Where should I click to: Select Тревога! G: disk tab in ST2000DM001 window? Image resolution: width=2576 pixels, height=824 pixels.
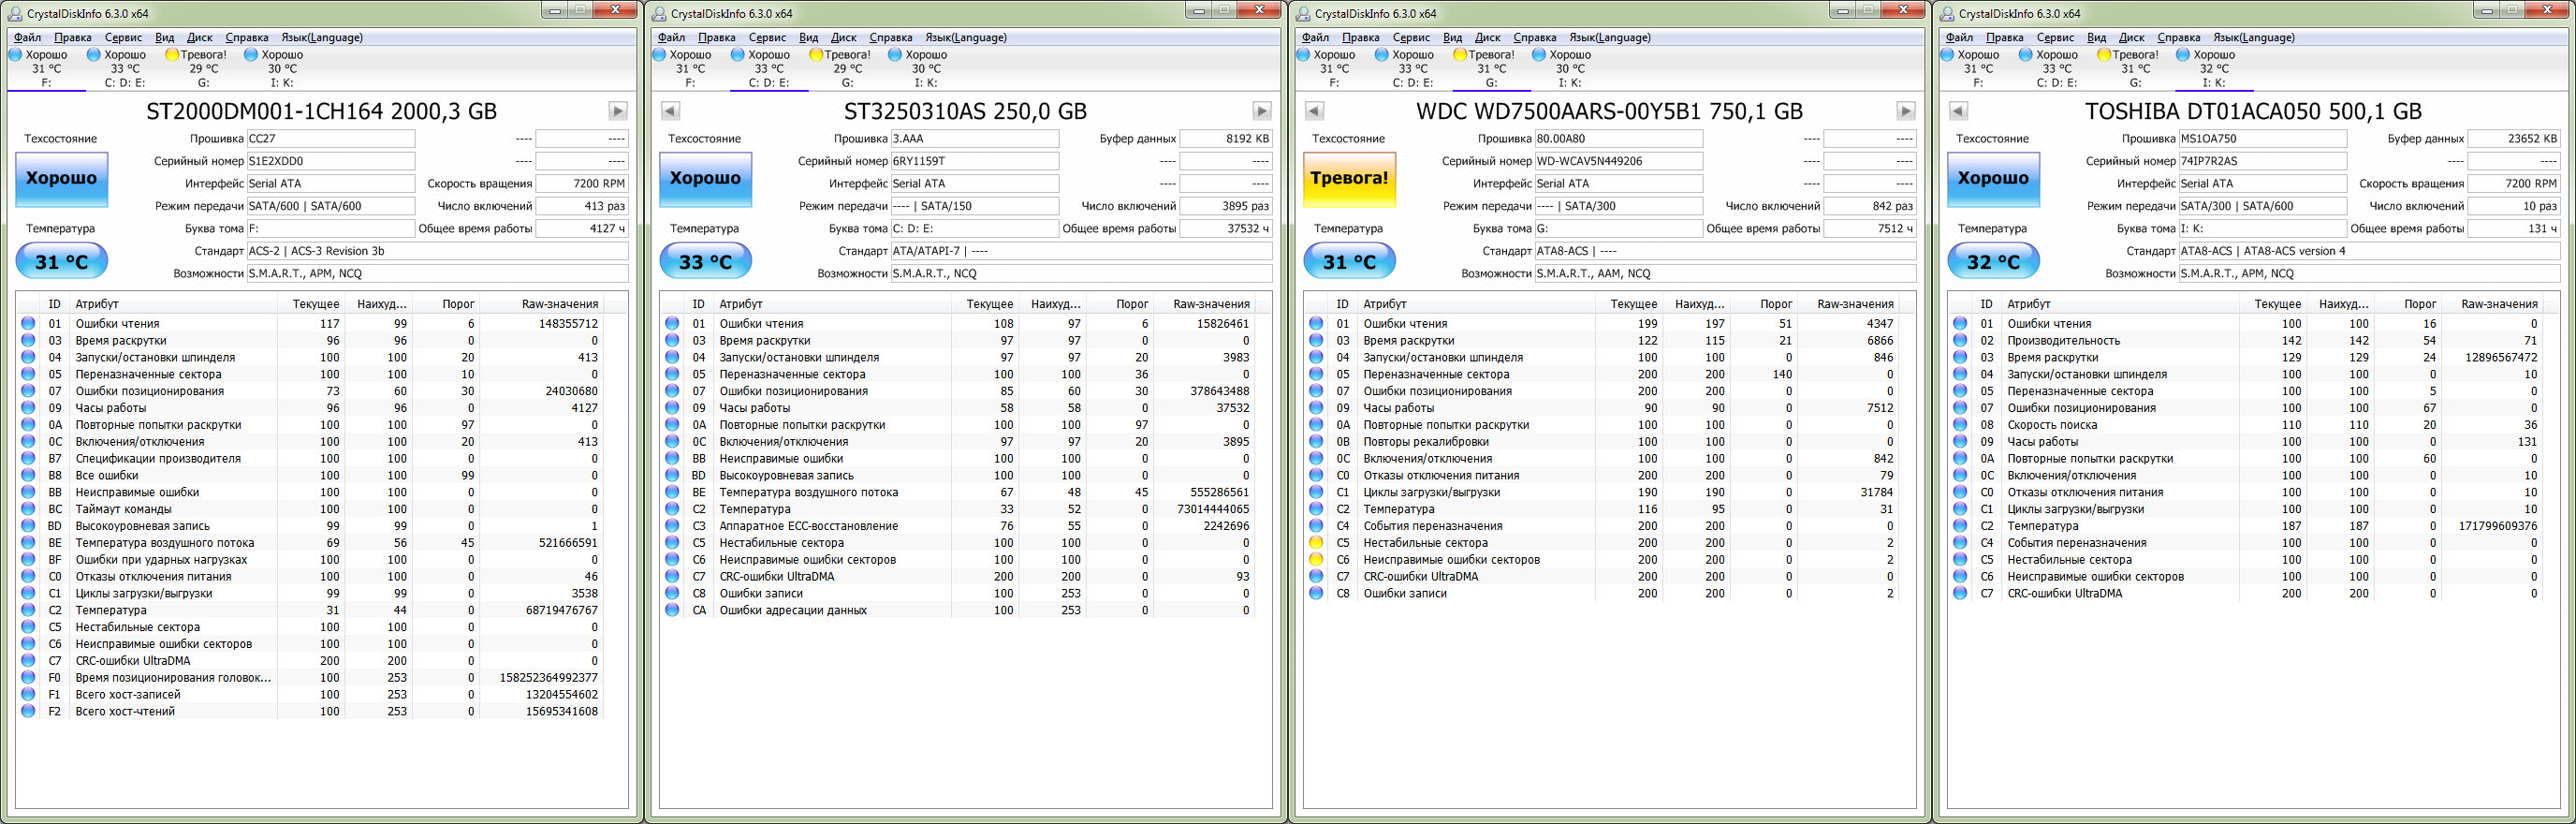point(203,68)
